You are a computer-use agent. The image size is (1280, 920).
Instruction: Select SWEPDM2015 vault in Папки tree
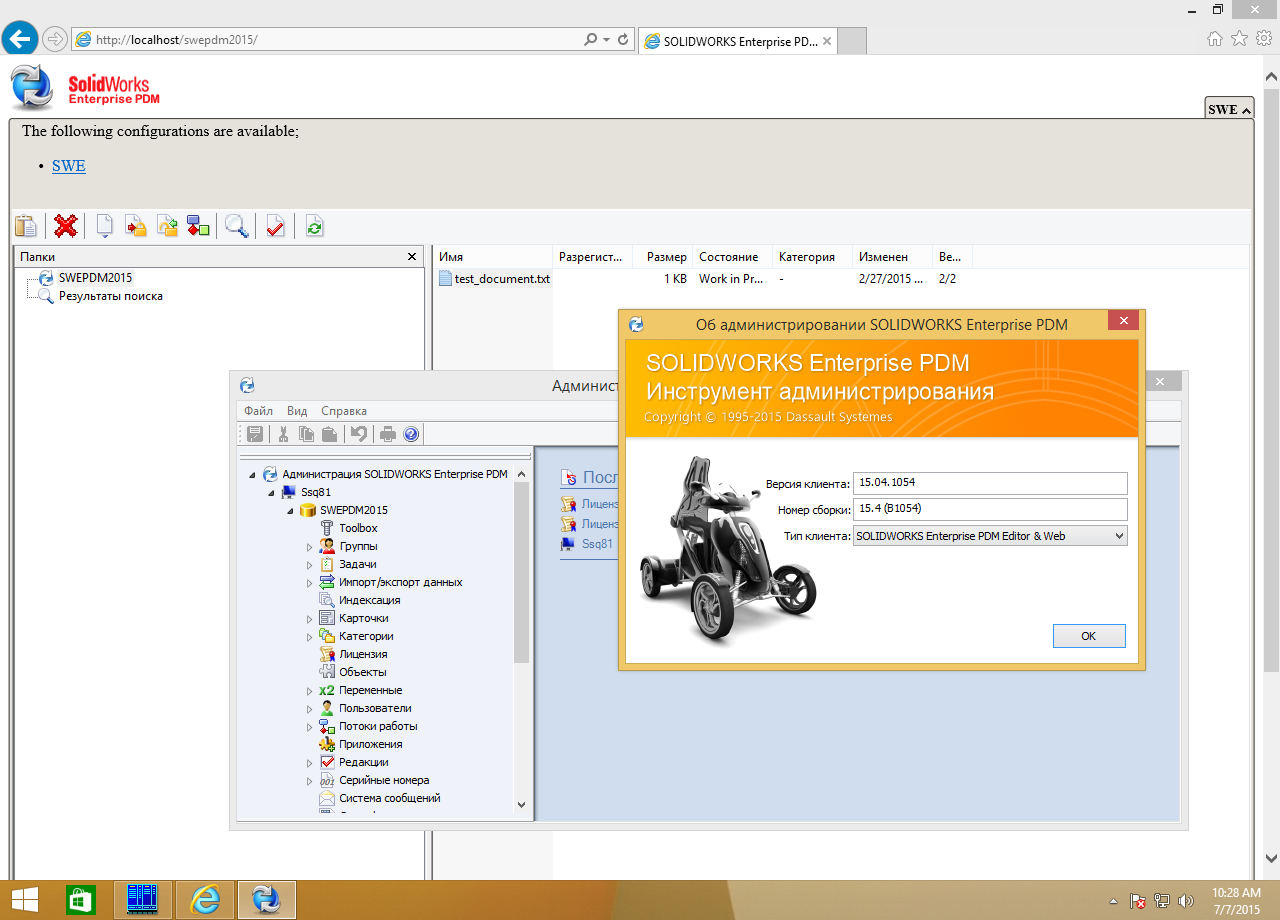pyautogui.click(x=95, y=278)
